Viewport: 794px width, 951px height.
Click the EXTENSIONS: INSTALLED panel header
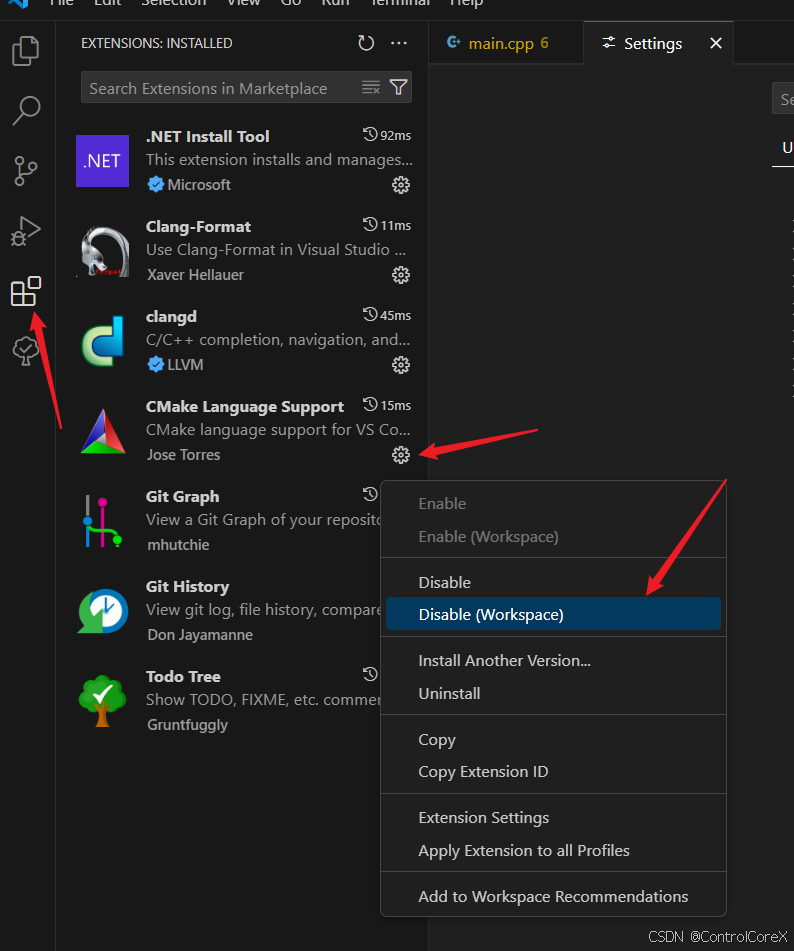156,43
